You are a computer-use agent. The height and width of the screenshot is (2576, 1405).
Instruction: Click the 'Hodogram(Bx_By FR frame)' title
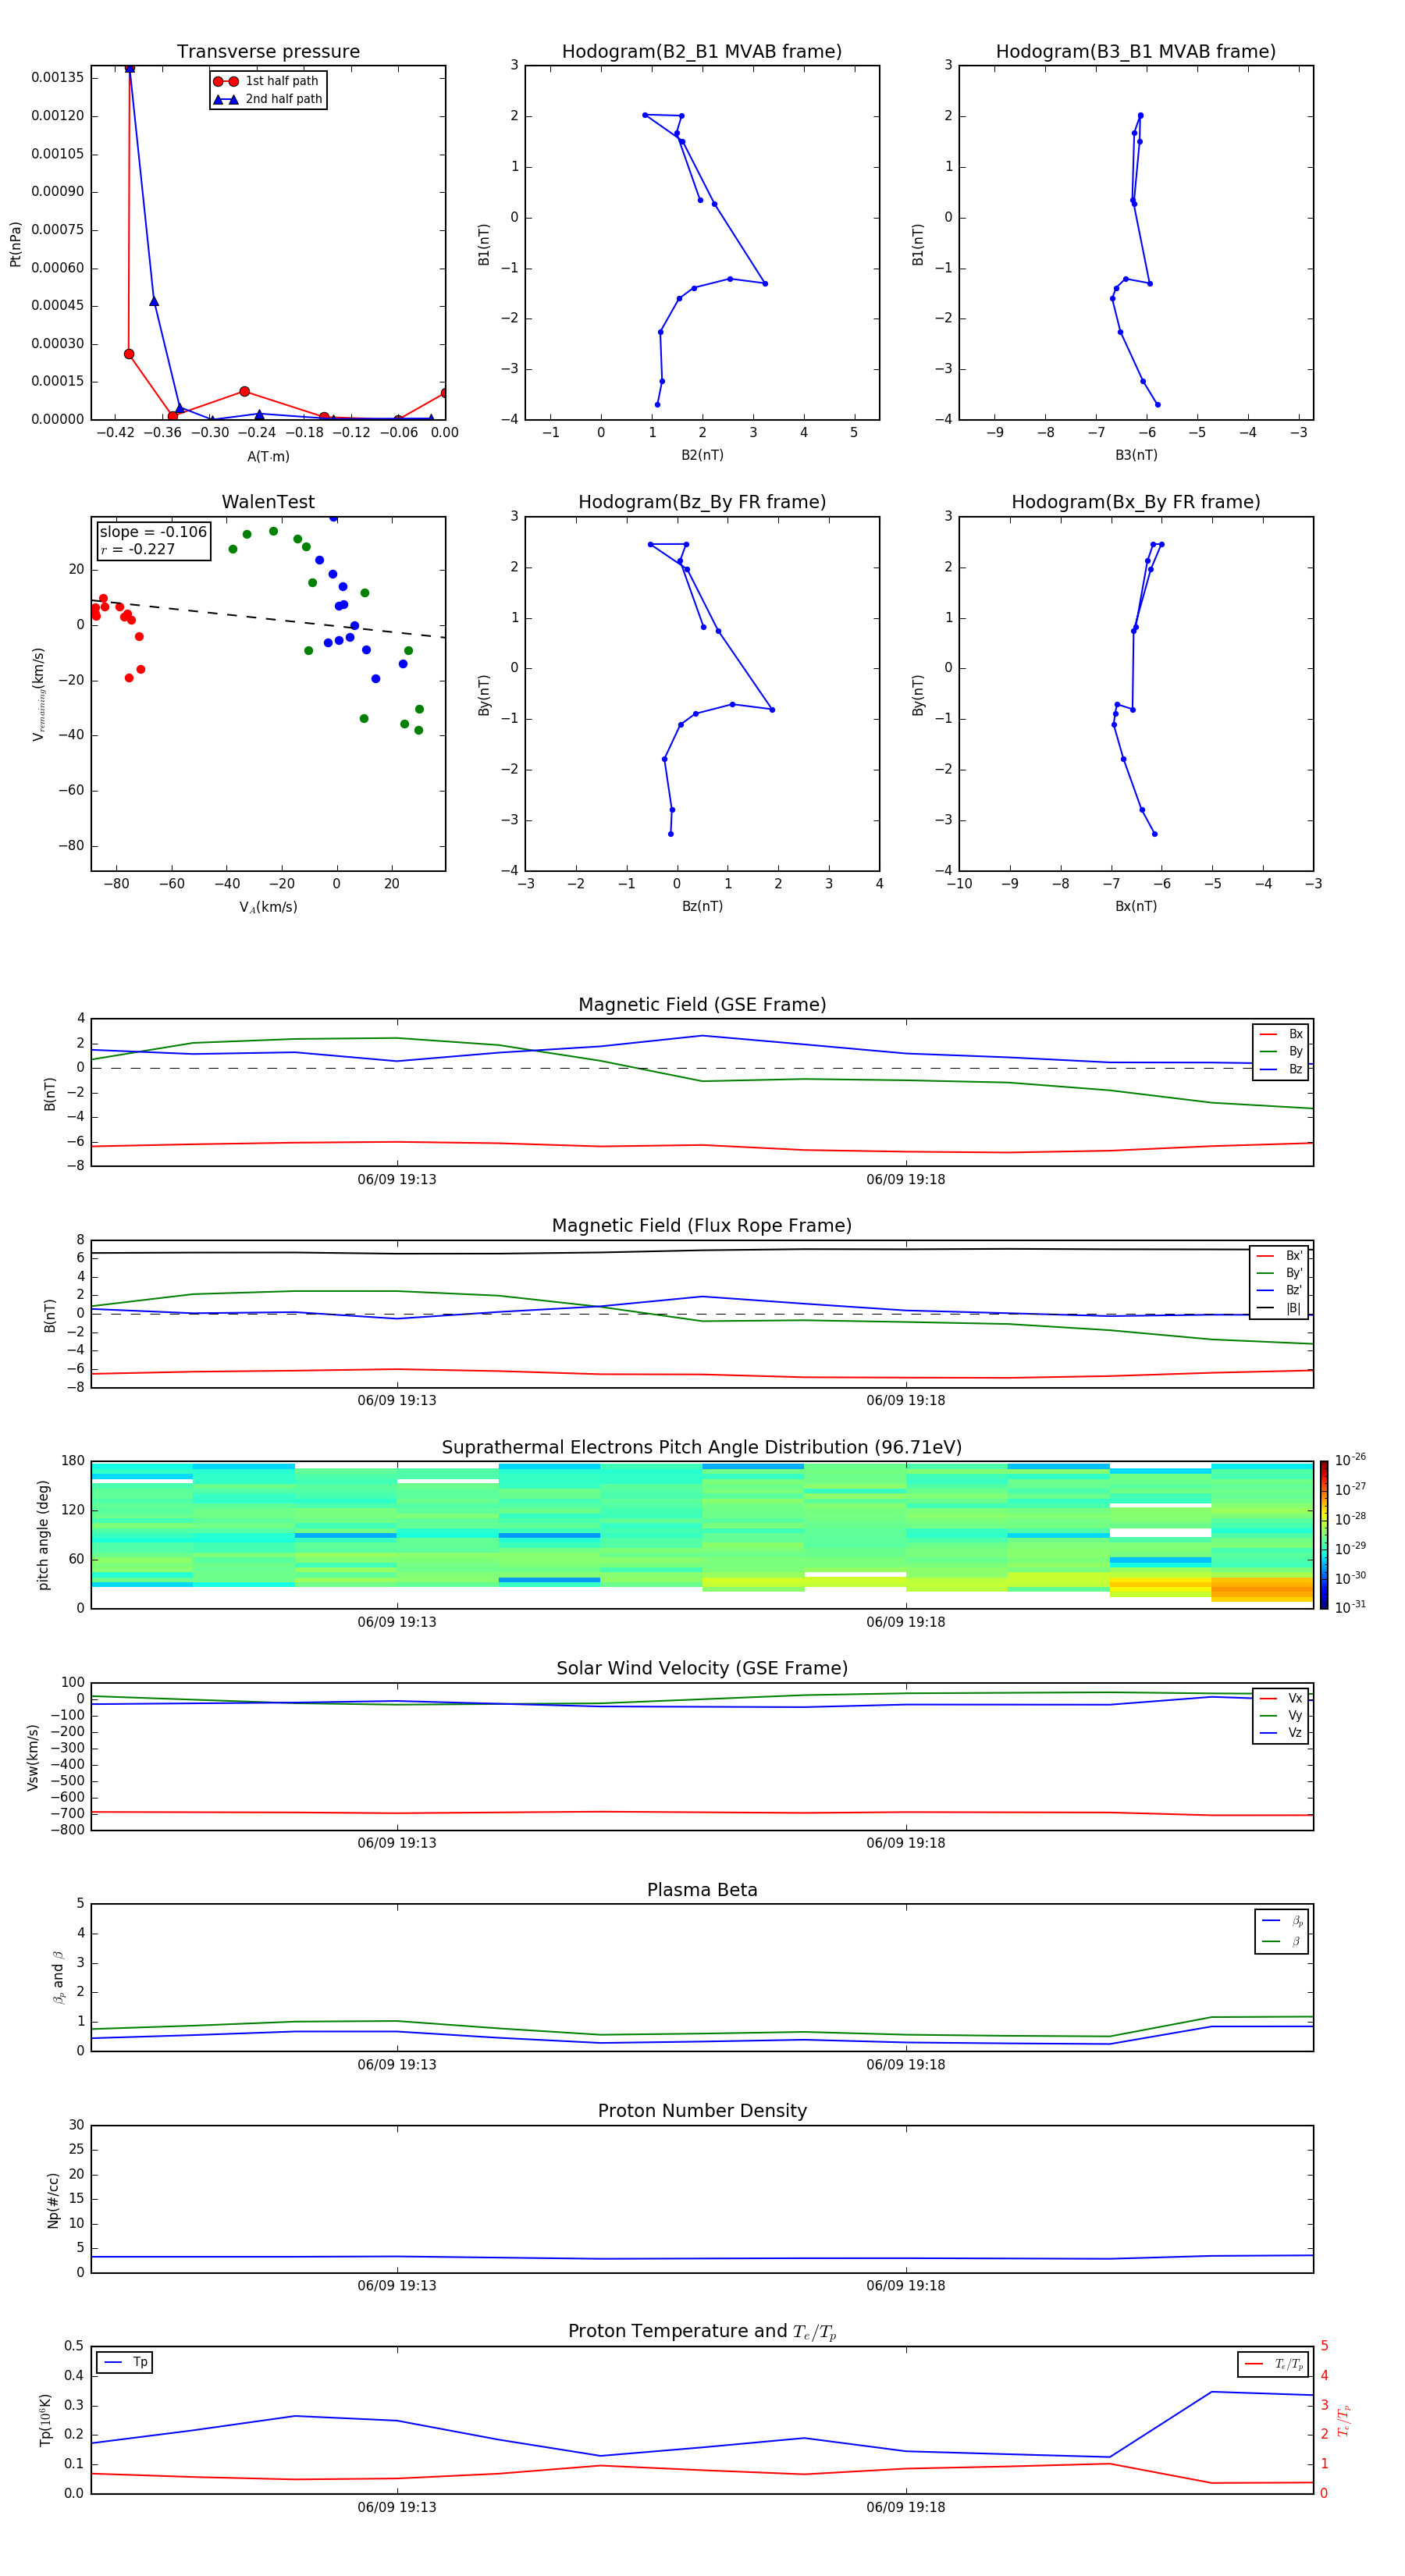1136,502
